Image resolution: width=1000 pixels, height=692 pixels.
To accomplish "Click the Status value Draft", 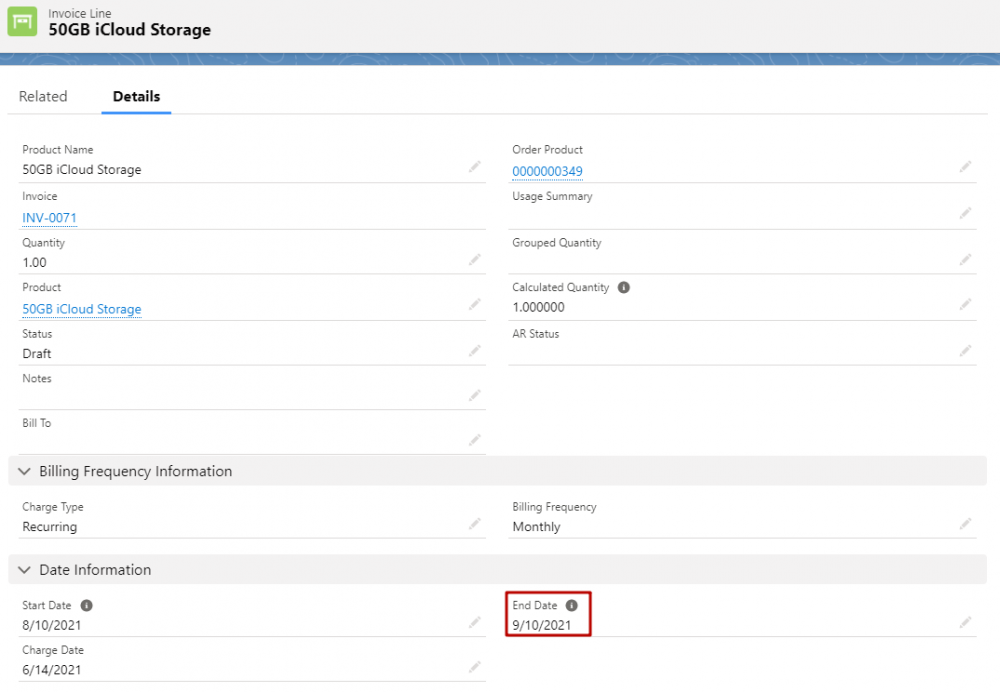I will pos(36,354).
